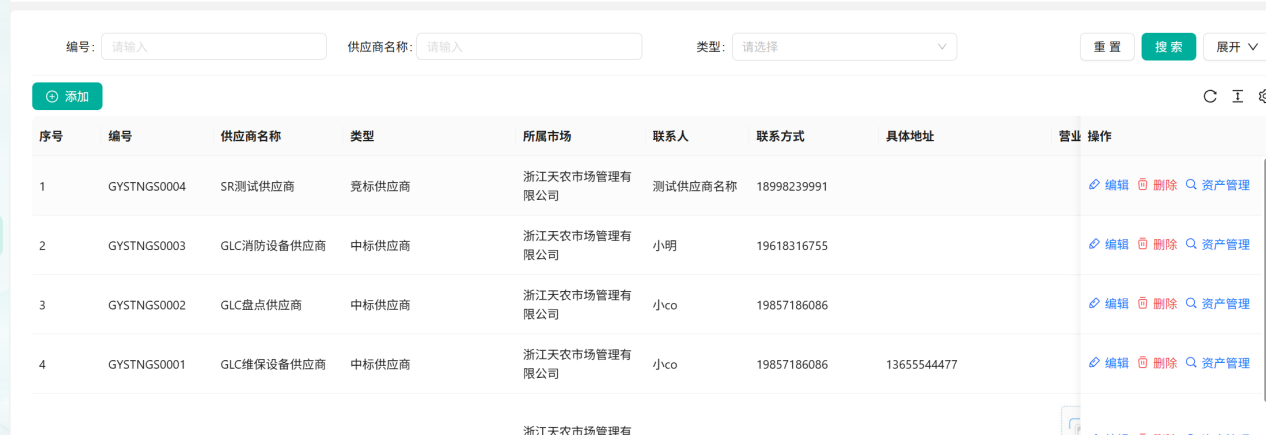Viewport: 1266px width, 435px height.
Task: Click the 供应商名称 column header
Action: (x=250, y=136)
